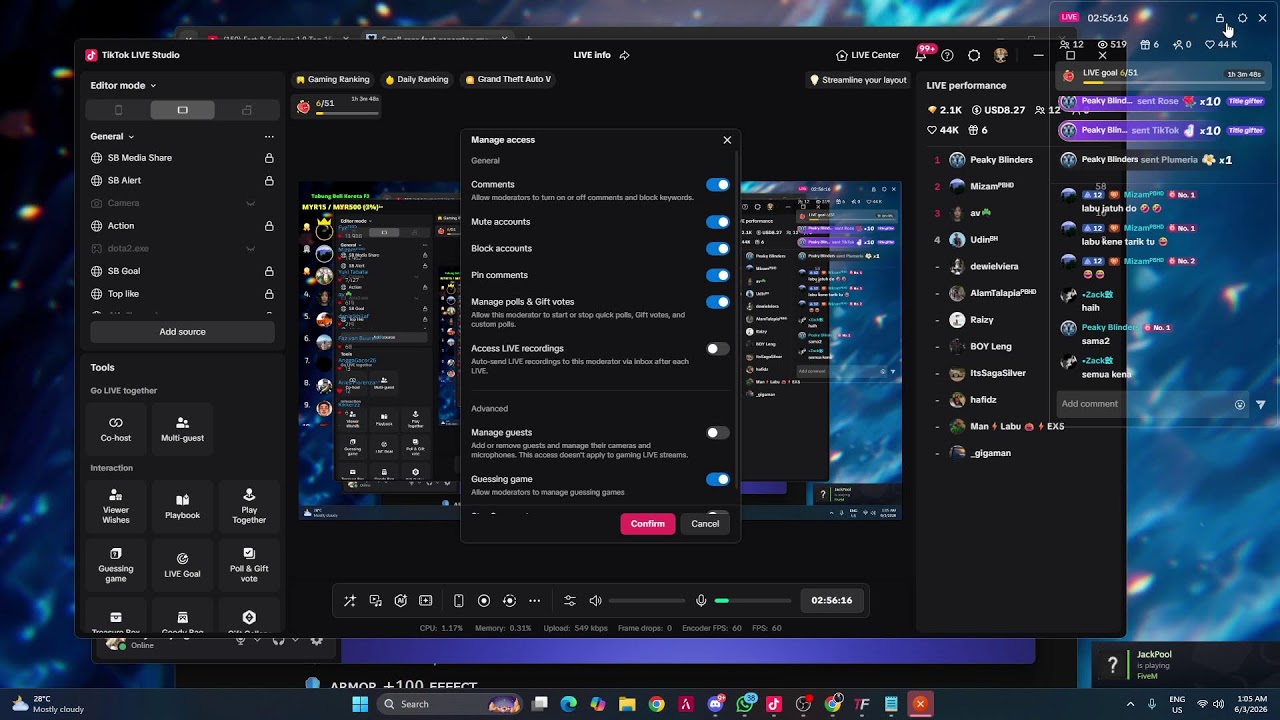Viewport: 1280px width, 720px height.
Task: Toggle Mute accounts access
Action: click(x=718, y=222)
